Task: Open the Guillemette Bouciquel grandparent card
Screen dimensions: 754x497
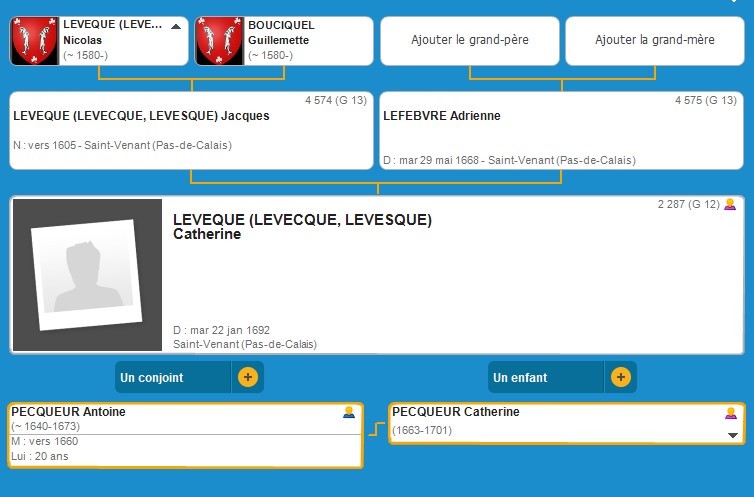Action: coord(290,40)
